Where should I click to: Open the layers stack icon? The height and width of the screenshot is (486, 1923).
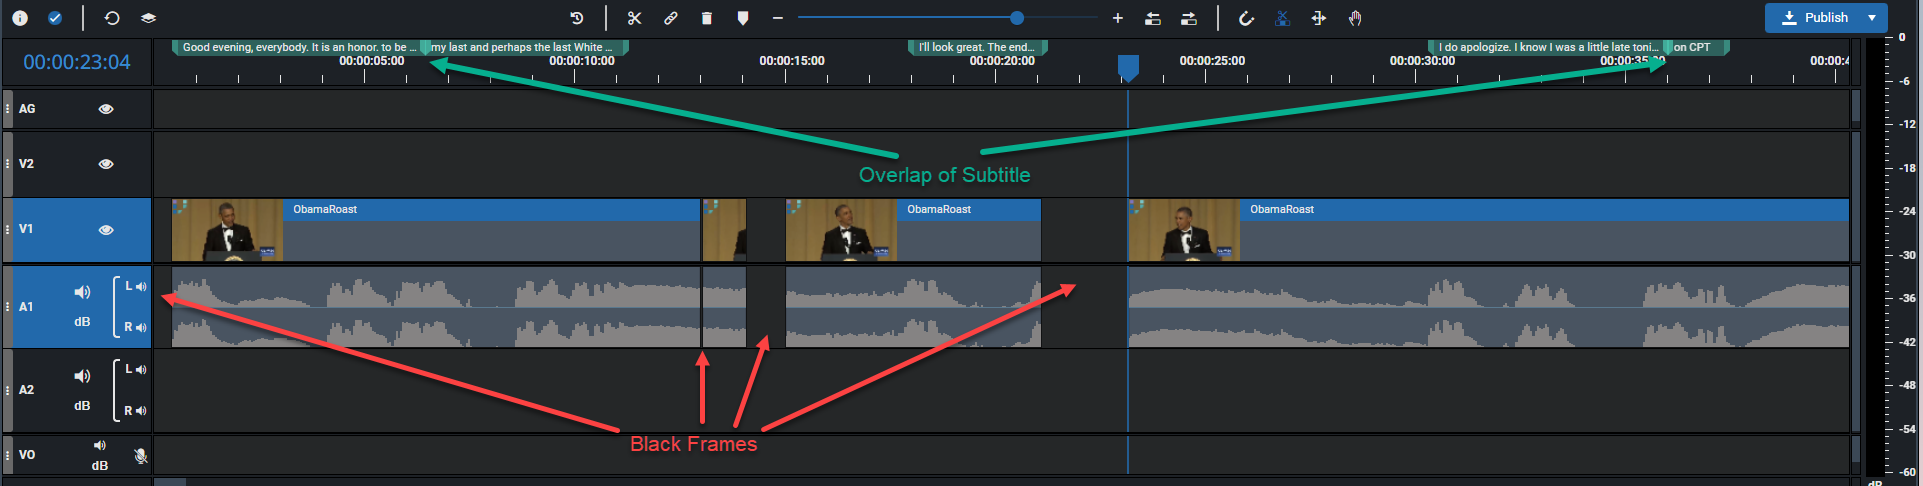(148, 18)
